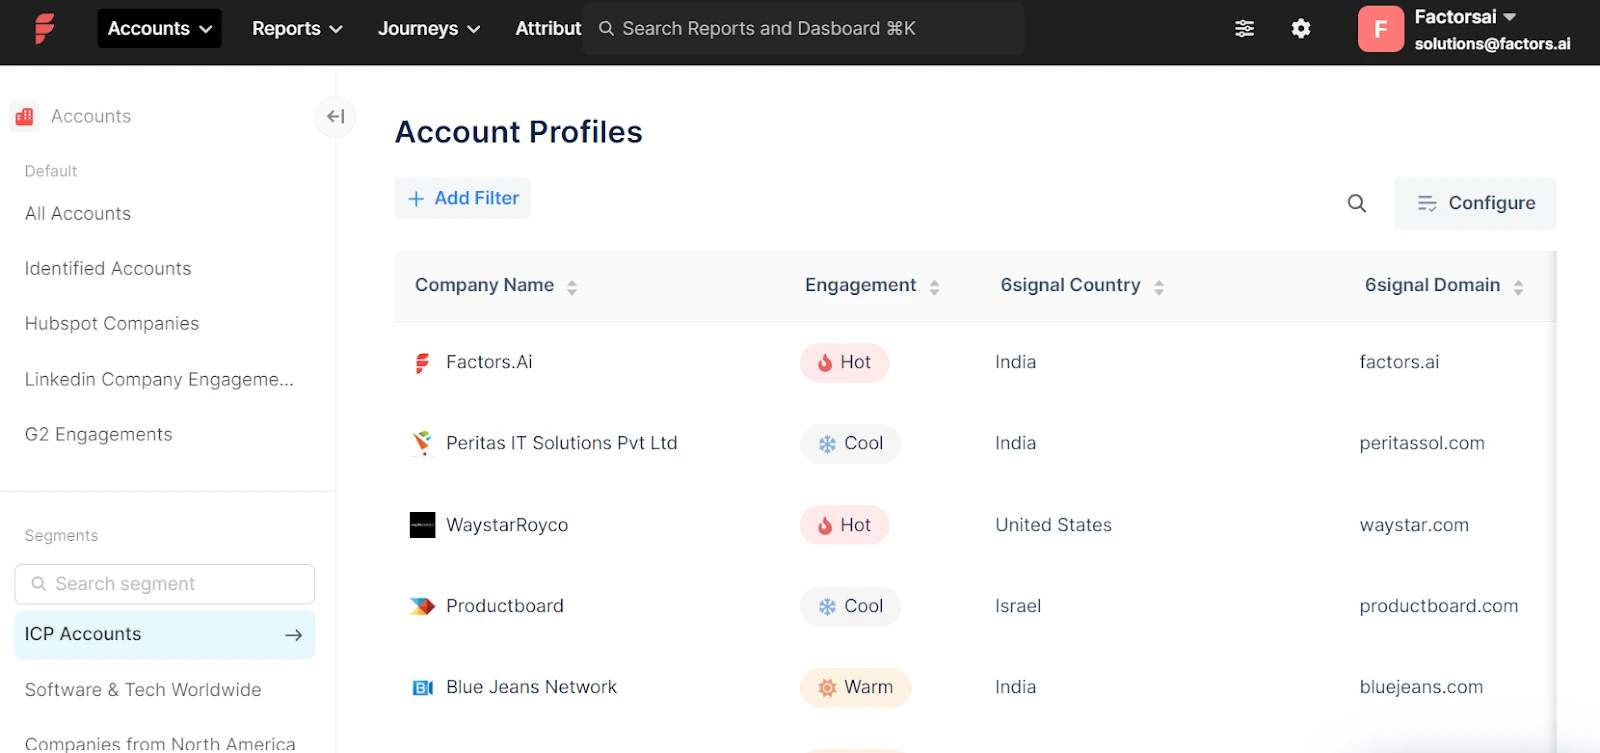
Task: Sort by 6signal Country column
Action: pyautogui.click(x=1158, y=287)
